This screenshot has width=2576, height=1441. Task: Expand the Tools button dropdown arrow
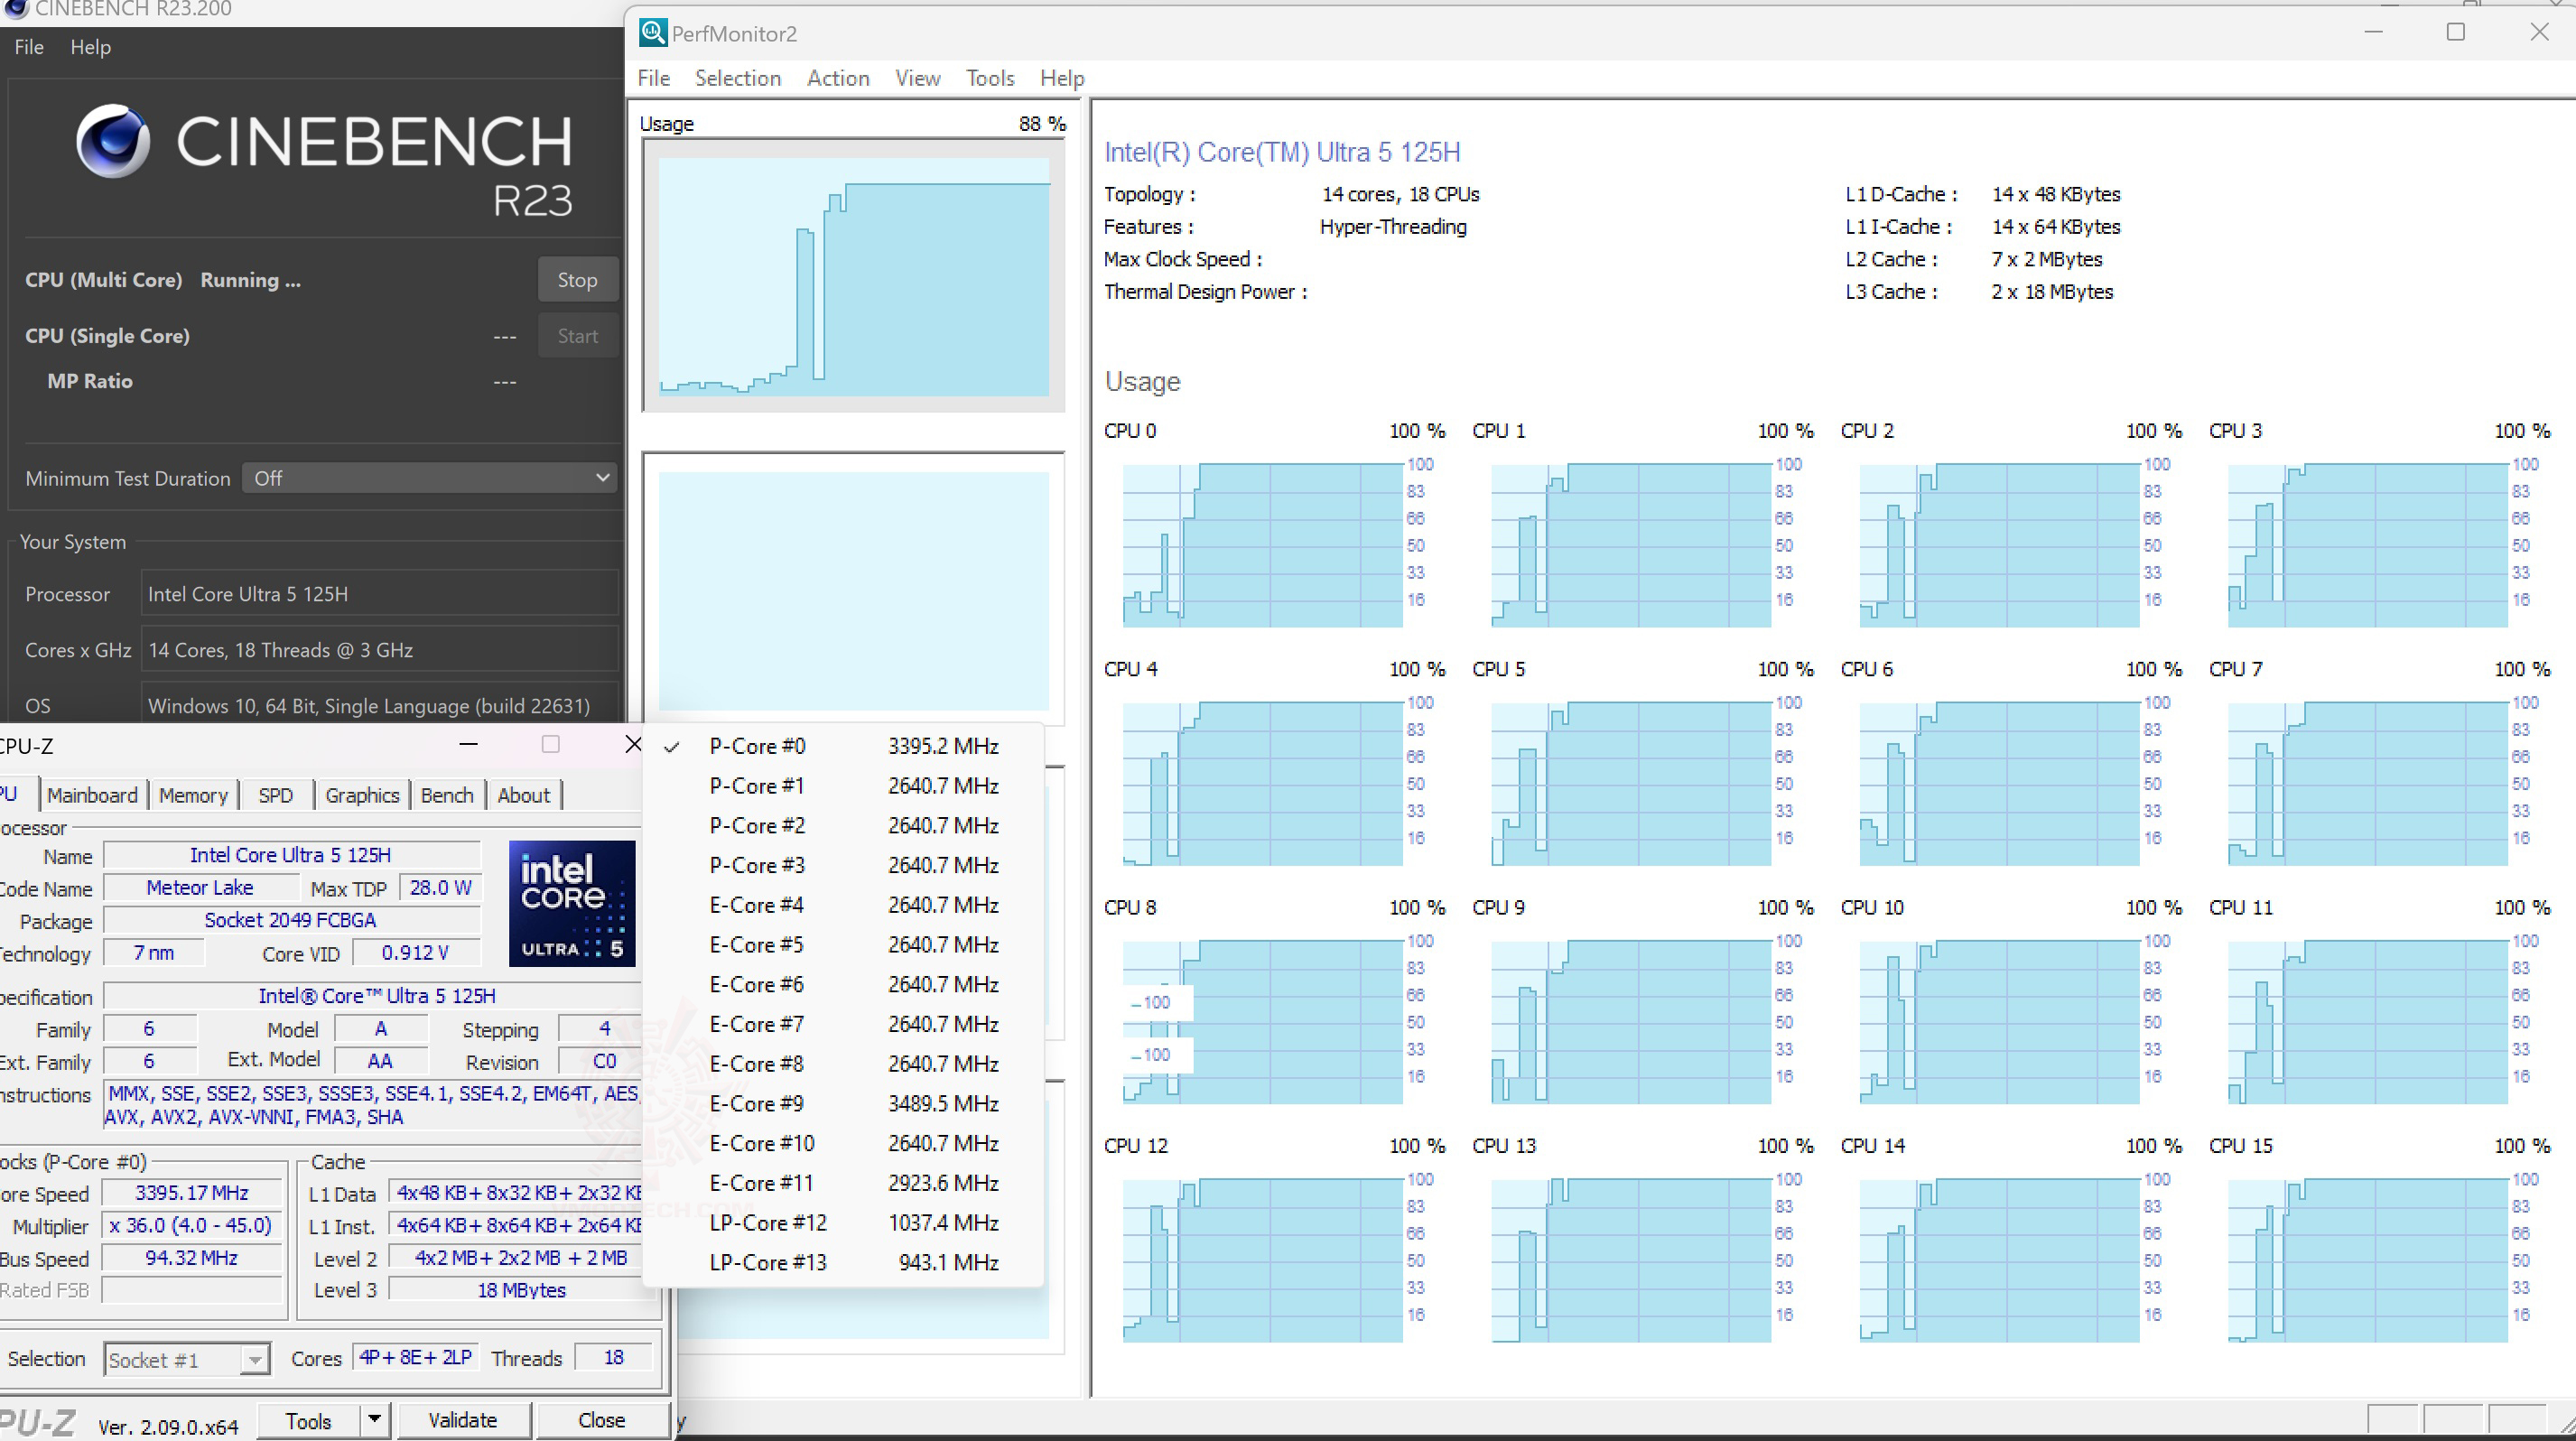(x=374, y=1419)
